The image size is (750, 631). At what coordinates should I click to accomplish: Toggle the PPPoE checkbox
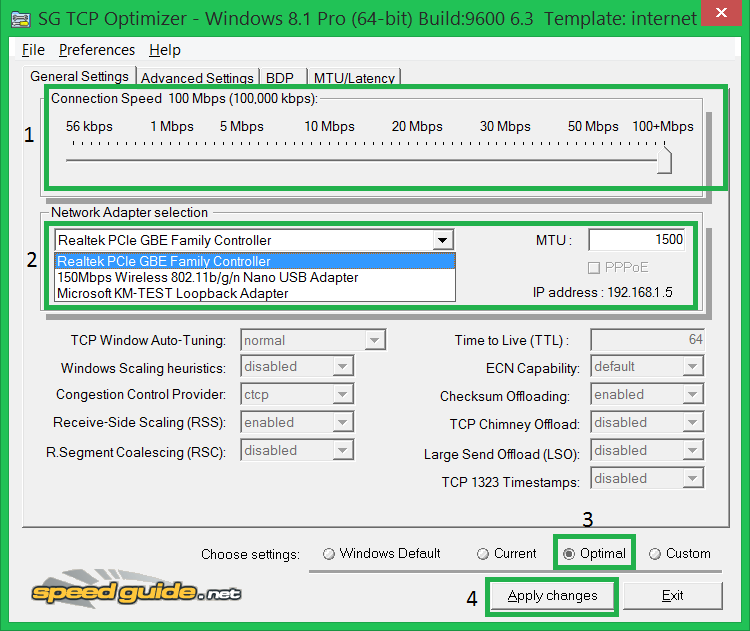click(x=594, y=267)
